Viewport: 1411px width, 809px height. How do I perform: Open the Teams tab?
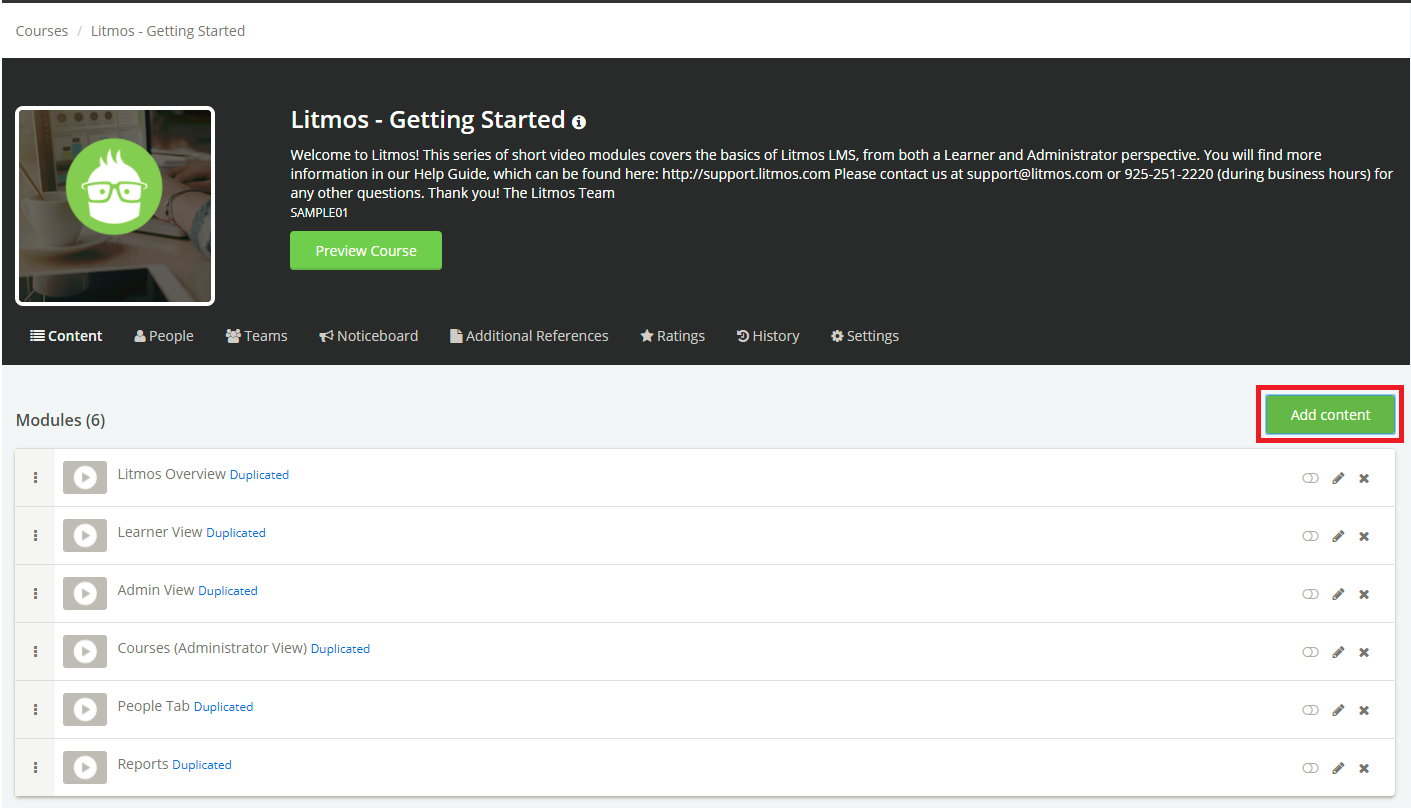pyautogui.click(x=257, y=336)
